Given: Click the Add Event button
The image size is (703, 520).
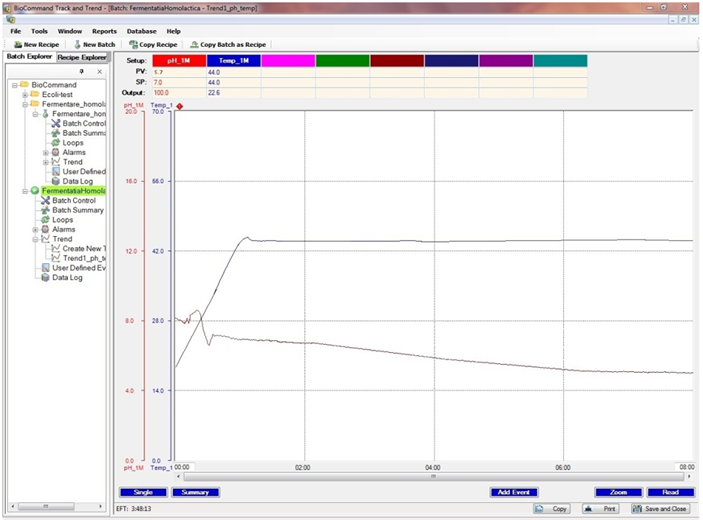Looking at the screenshot, I should coord(515,492).
